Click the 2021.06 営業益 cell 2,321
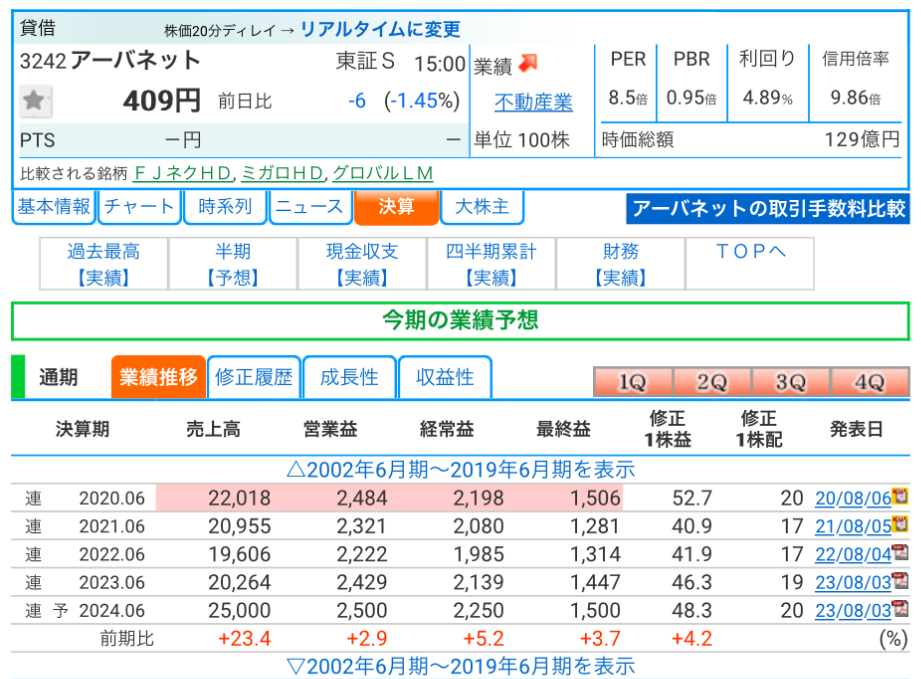 click(x=362, y=526)
